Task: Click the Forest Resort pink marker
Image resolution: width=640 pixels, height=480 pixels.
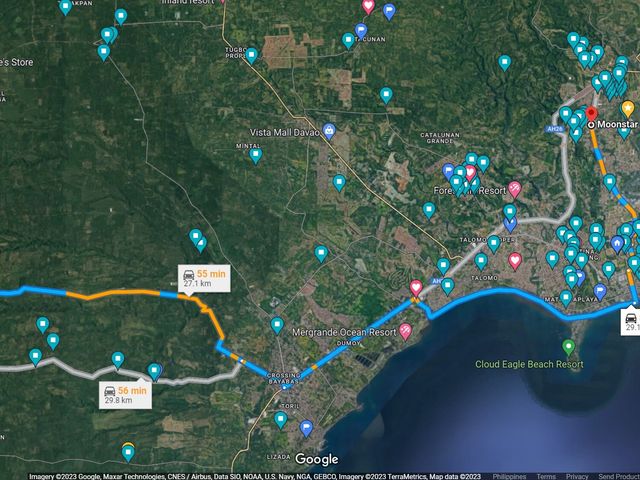Action: click(x=514, y=189)
